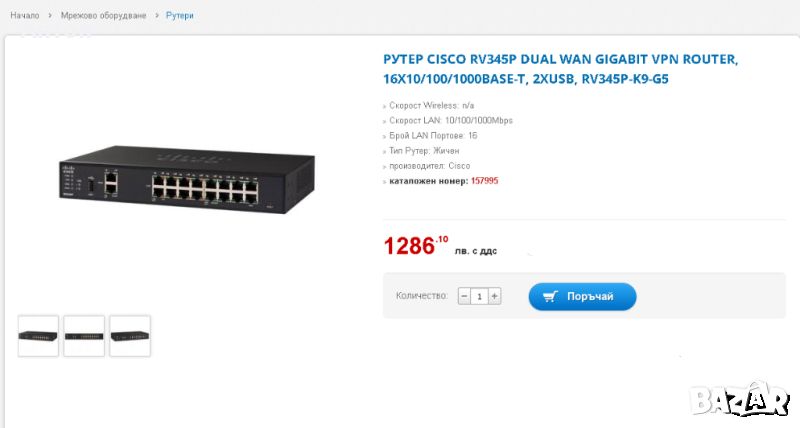Open the Рутери breadcrumb link
Screen dimensions: 800x428
[180, 16]
